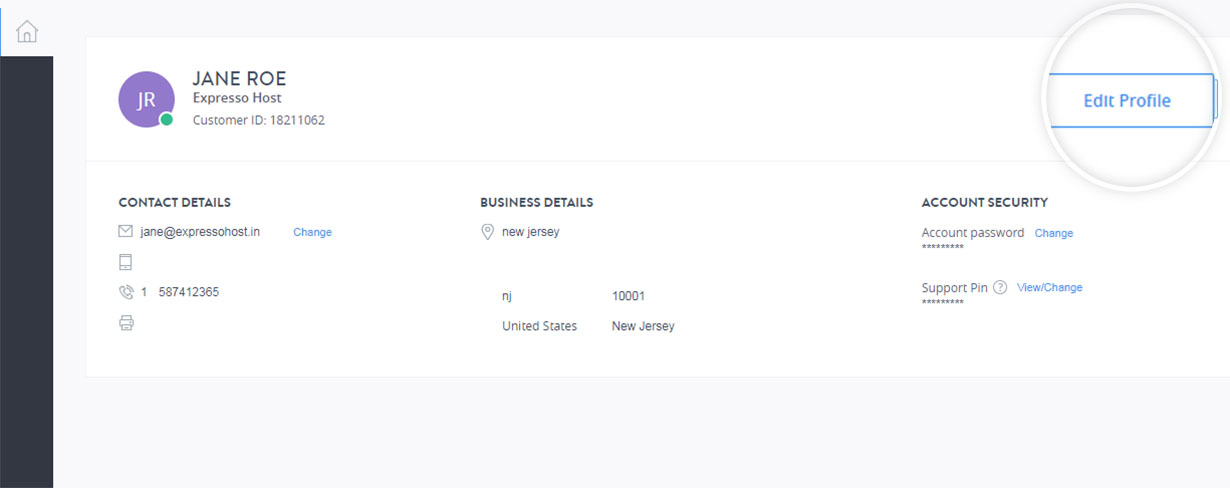Change the contact email address
This screenshot has width=1230, height=488.
312,232
